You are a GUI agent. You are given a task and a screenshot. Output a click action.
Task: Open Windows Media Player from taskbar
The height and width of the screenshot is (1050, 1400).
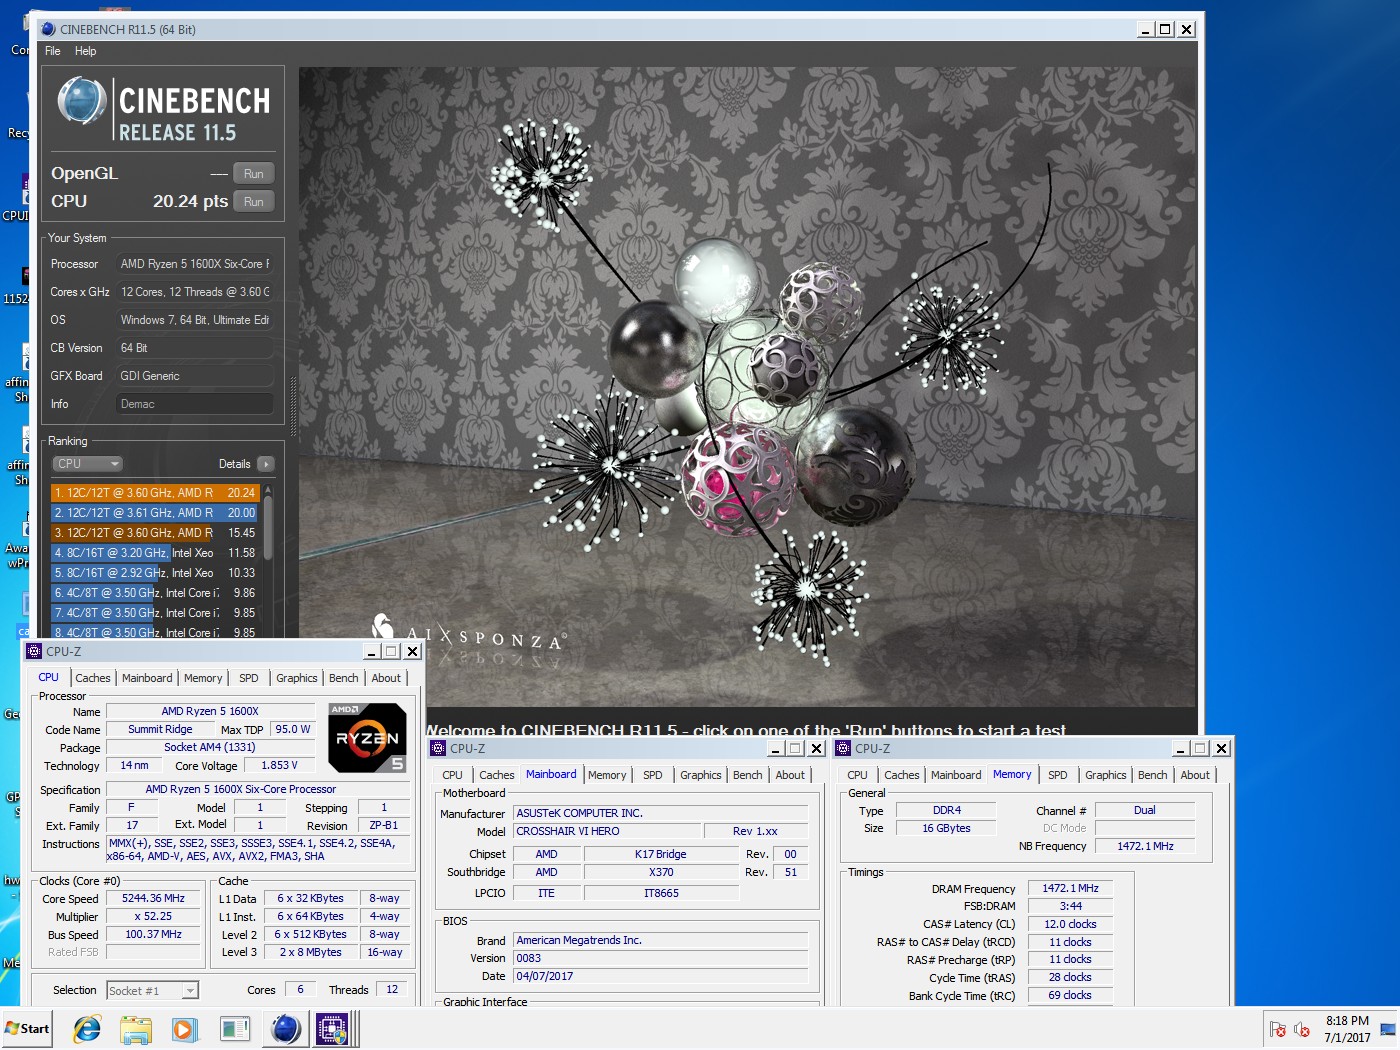(x=185, y=1029)
